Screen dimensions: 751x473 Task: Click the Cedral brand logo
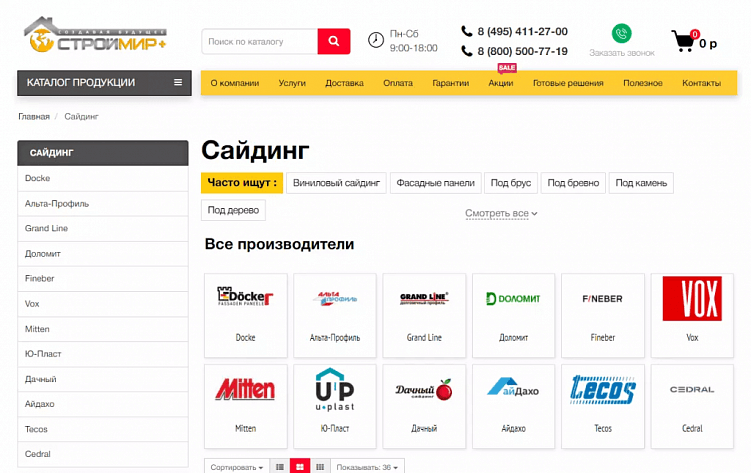[x=692, y=390]
